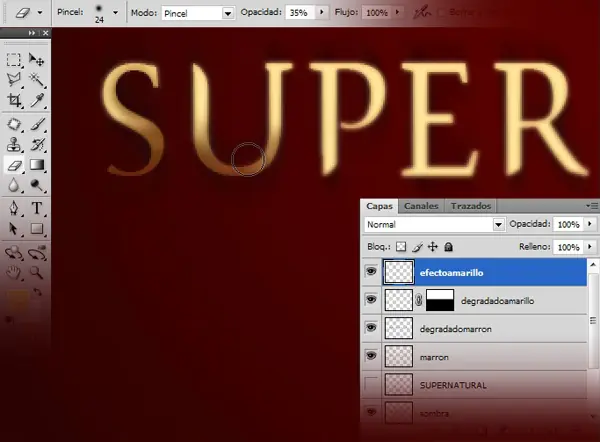Open the Flujo slider arrow
This screenshot has height=442, width=600.
397,12
